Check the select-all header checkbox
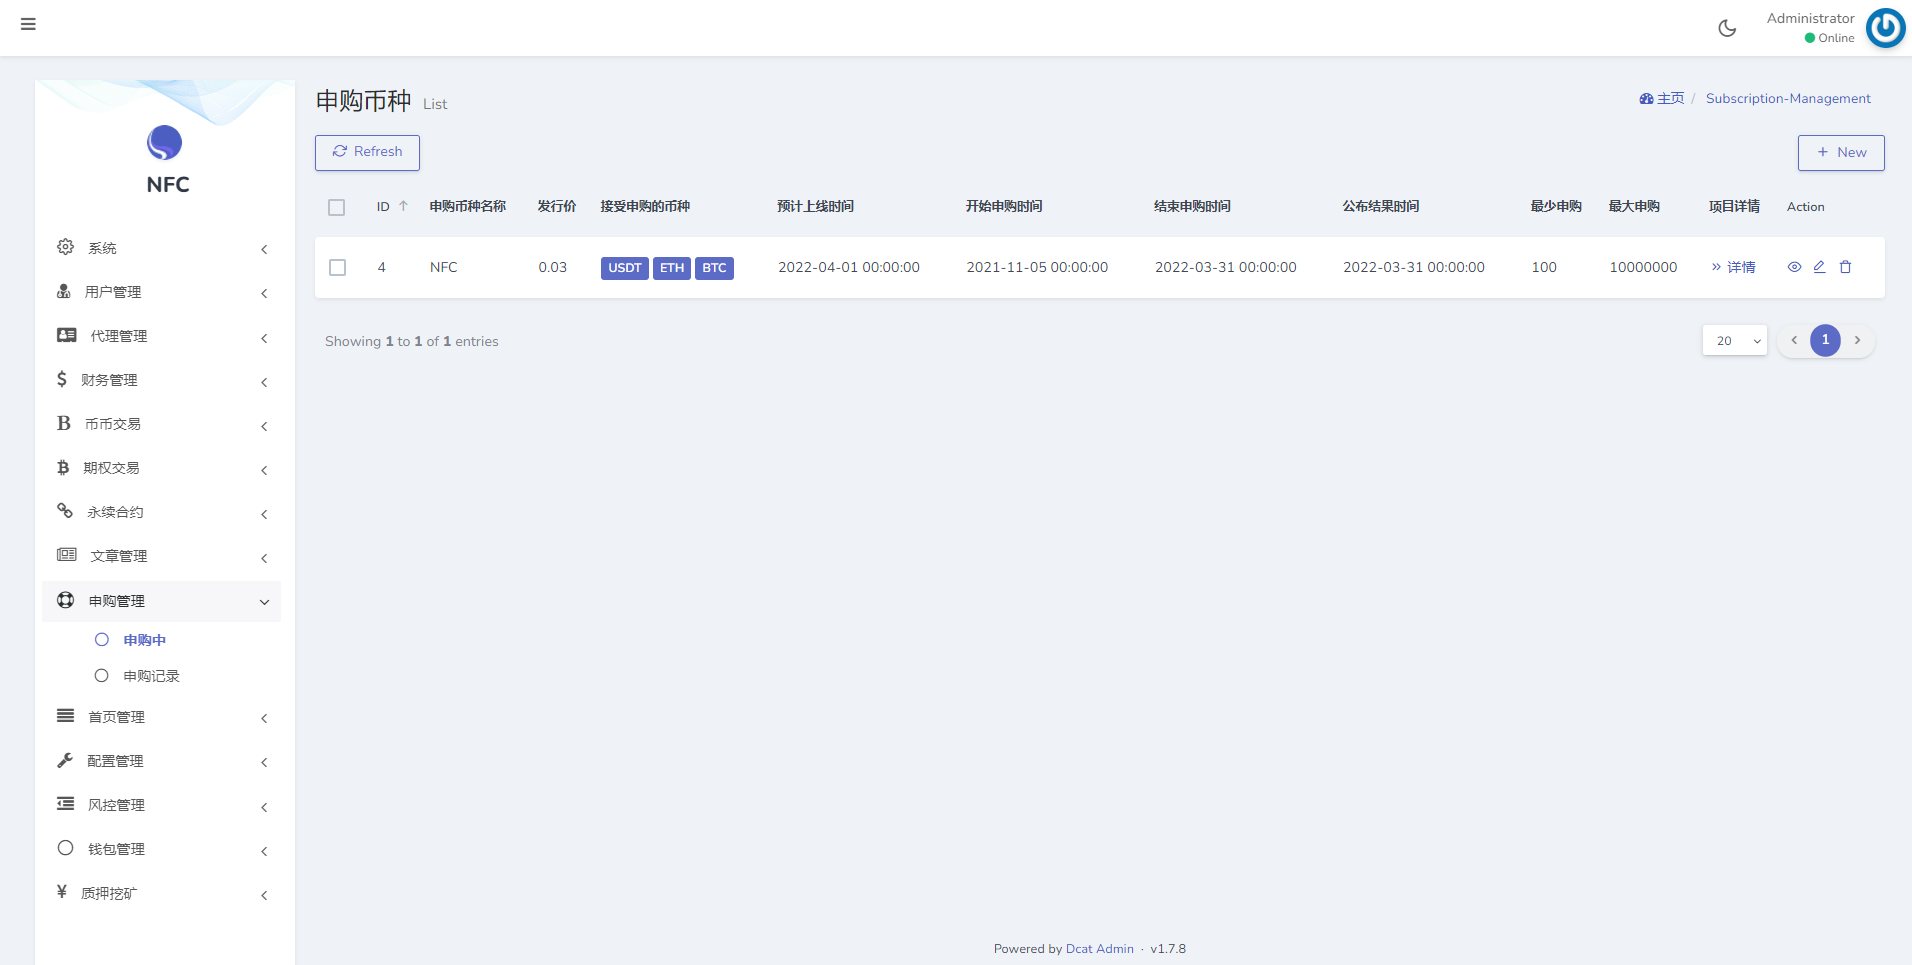This screenshot has width=1912, height=965. pyautogui.click(x=337, y=207)
